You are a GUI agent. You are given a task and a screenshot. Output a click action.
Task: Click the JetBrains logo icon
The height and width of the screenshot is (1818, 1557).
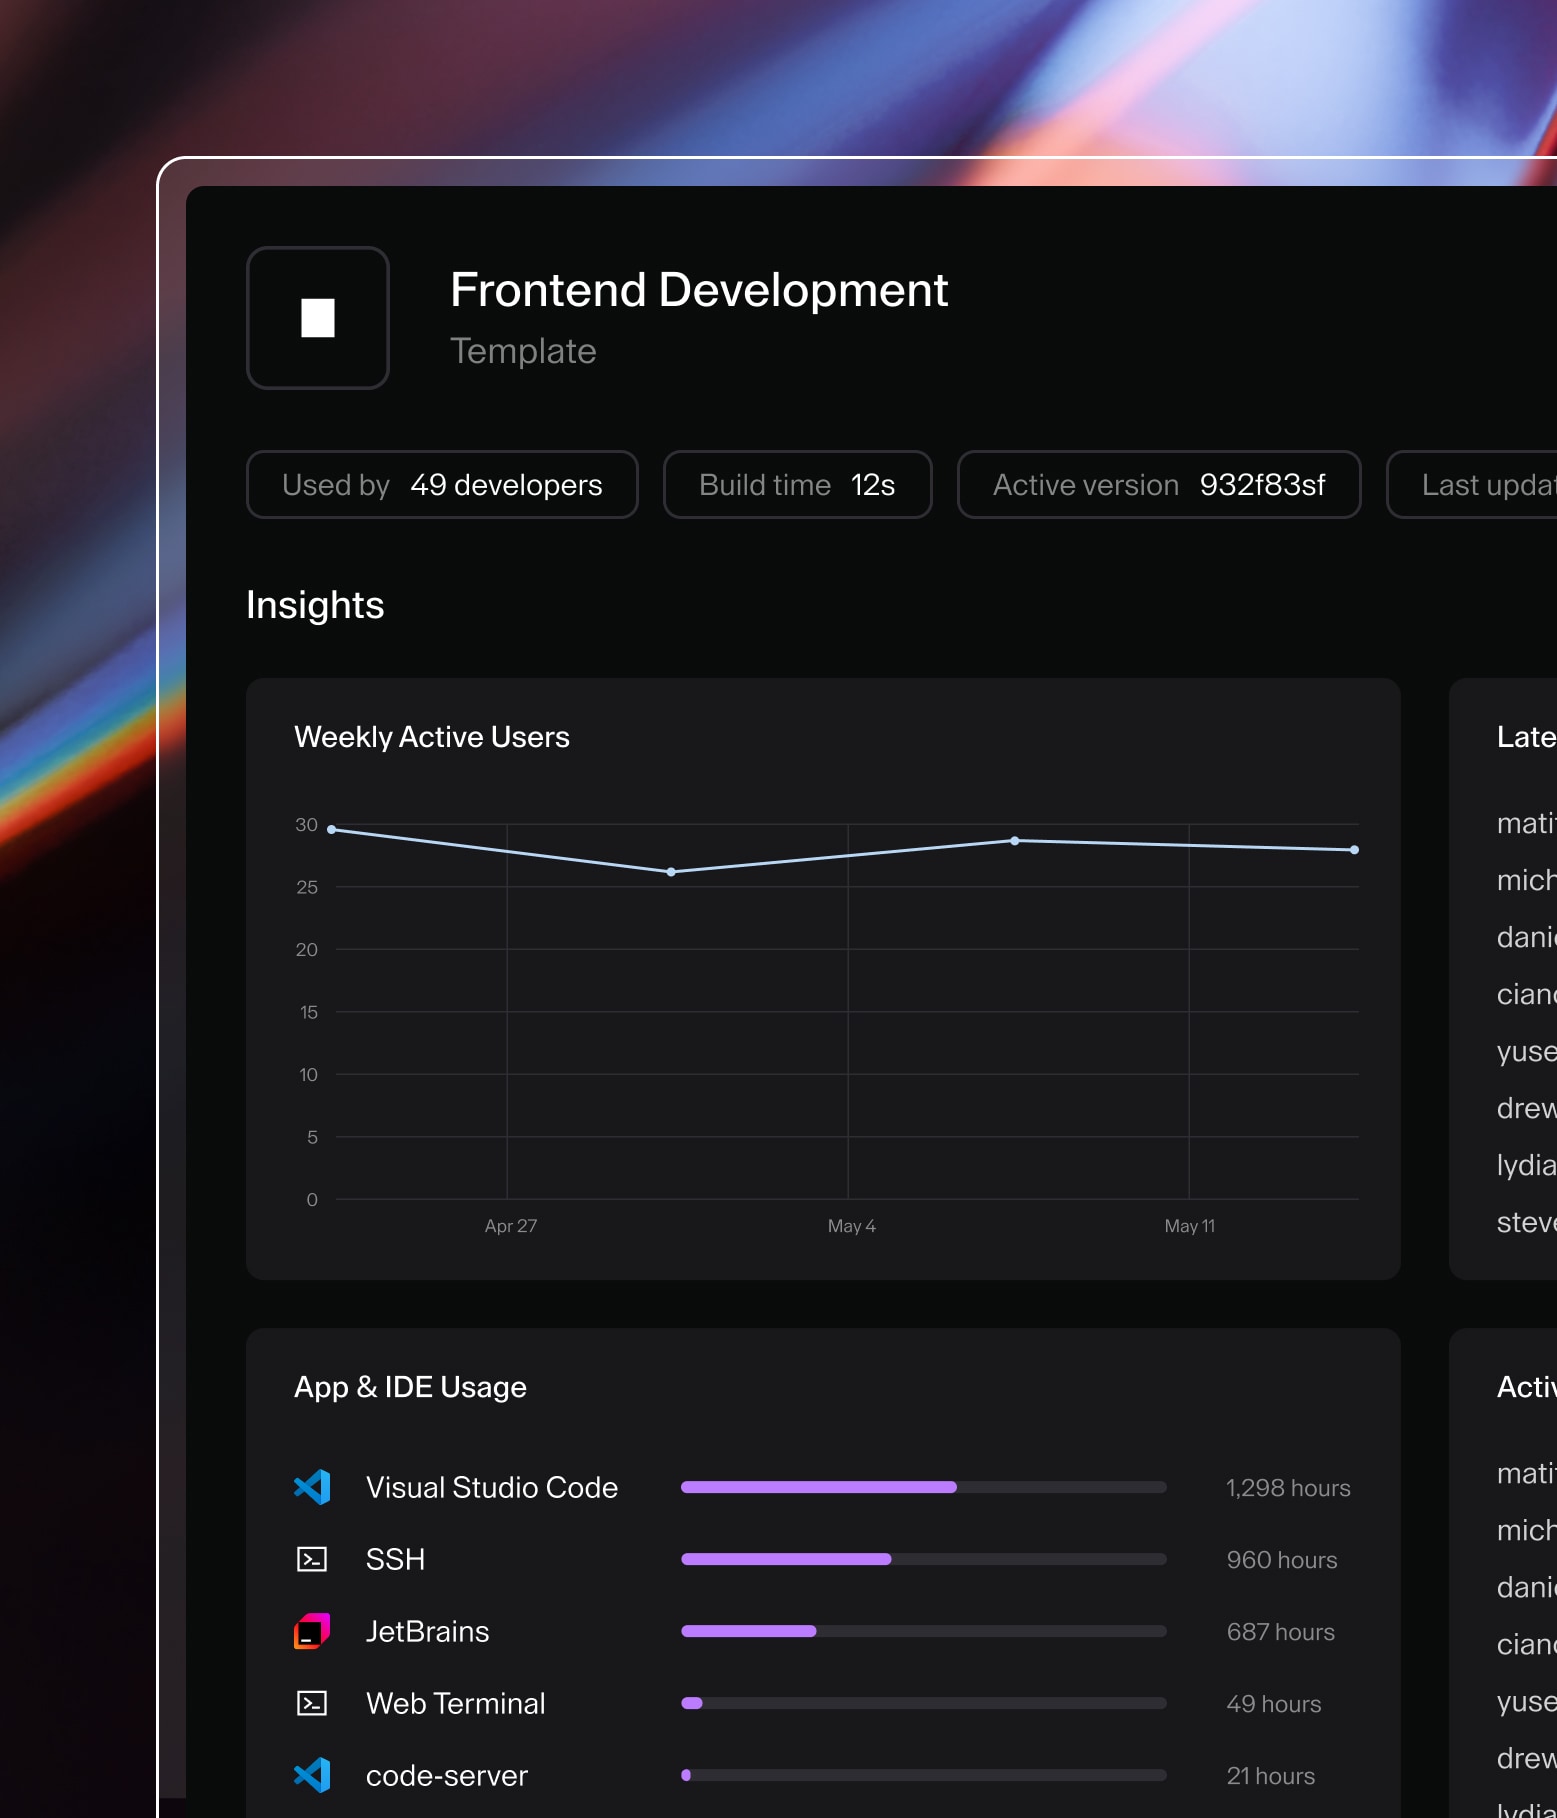(312, 1631)
